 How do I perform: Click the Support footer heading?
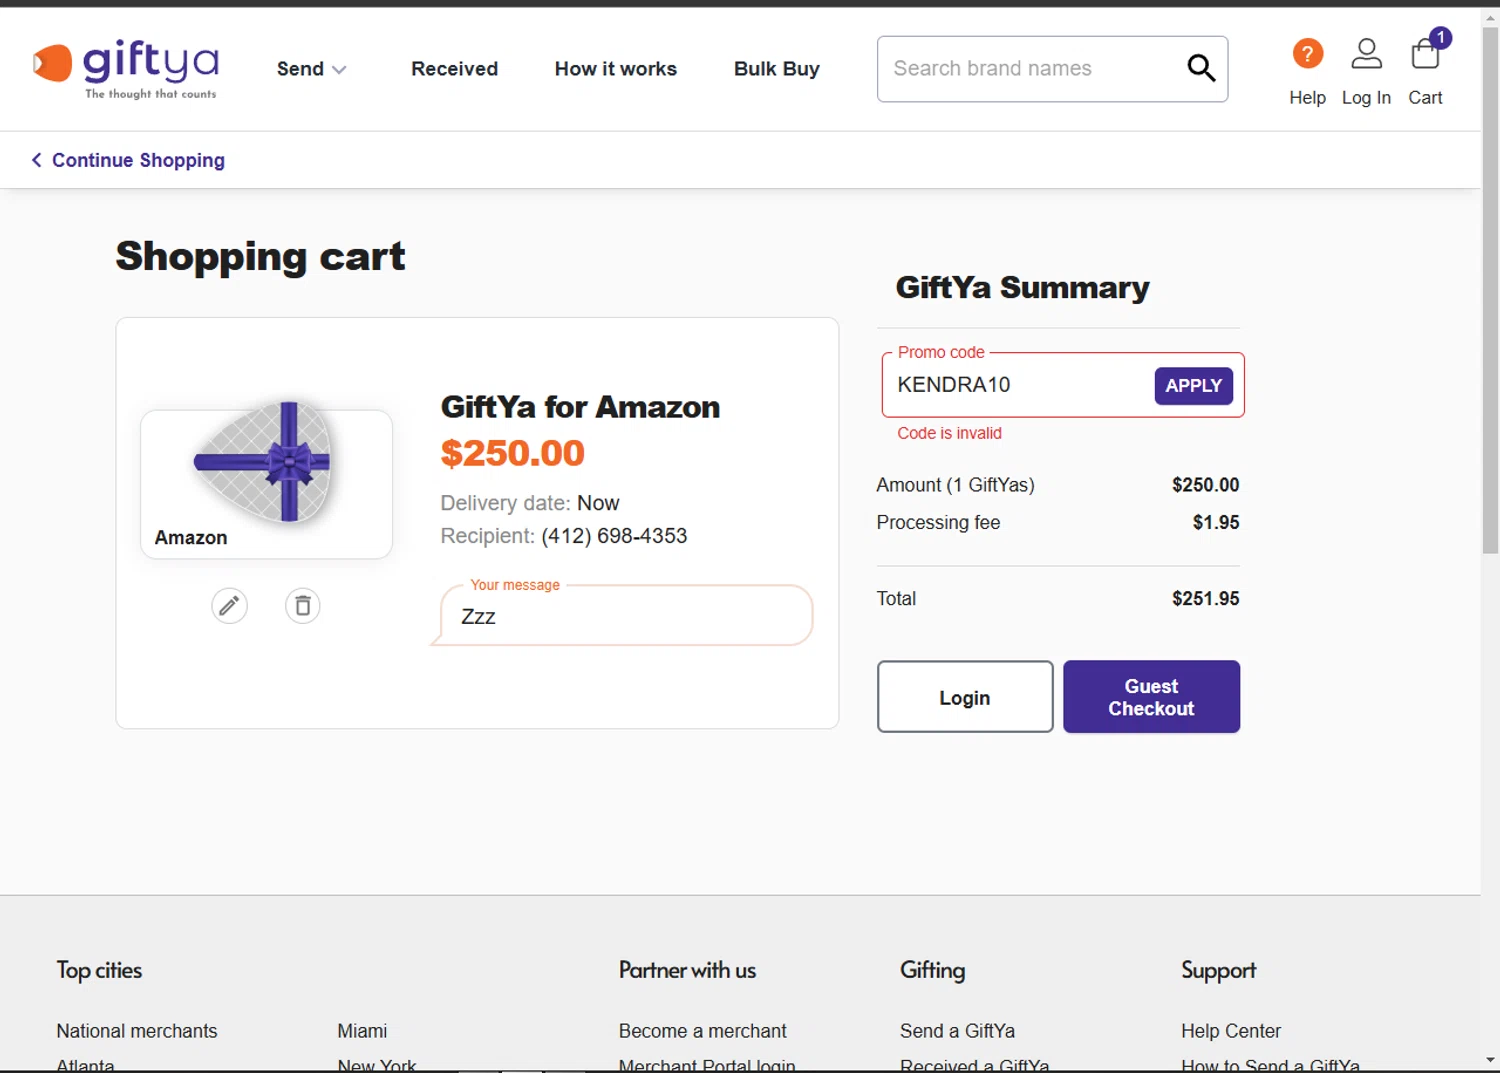[x=1218, y=970]
